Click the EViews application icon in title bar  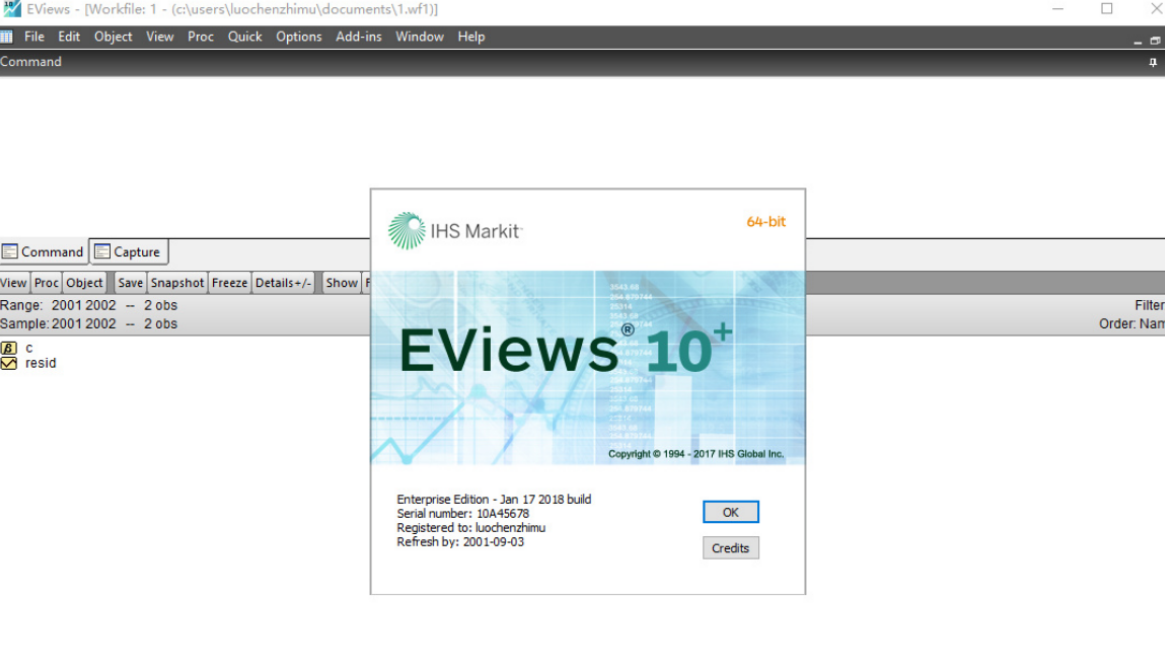(12, 9)
